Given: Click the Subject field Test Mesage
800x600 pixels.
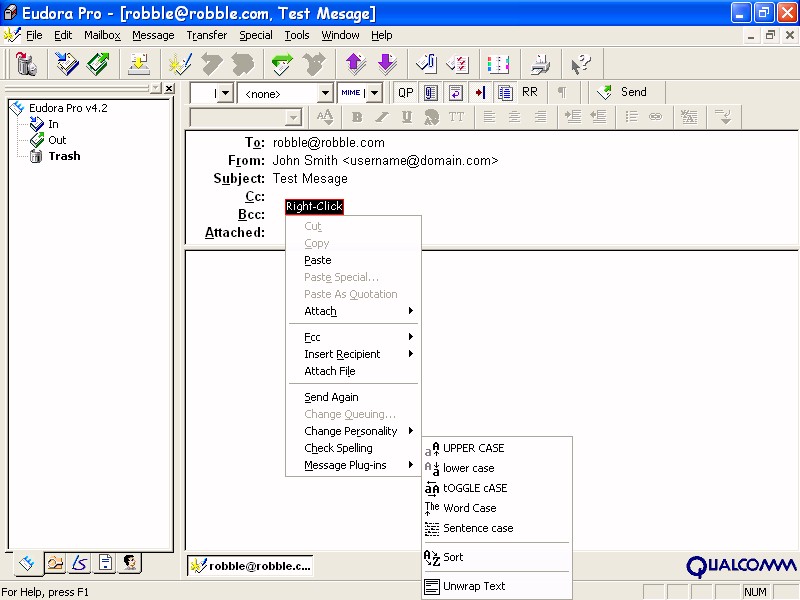Looking at the screenshot, I should 310,179.
